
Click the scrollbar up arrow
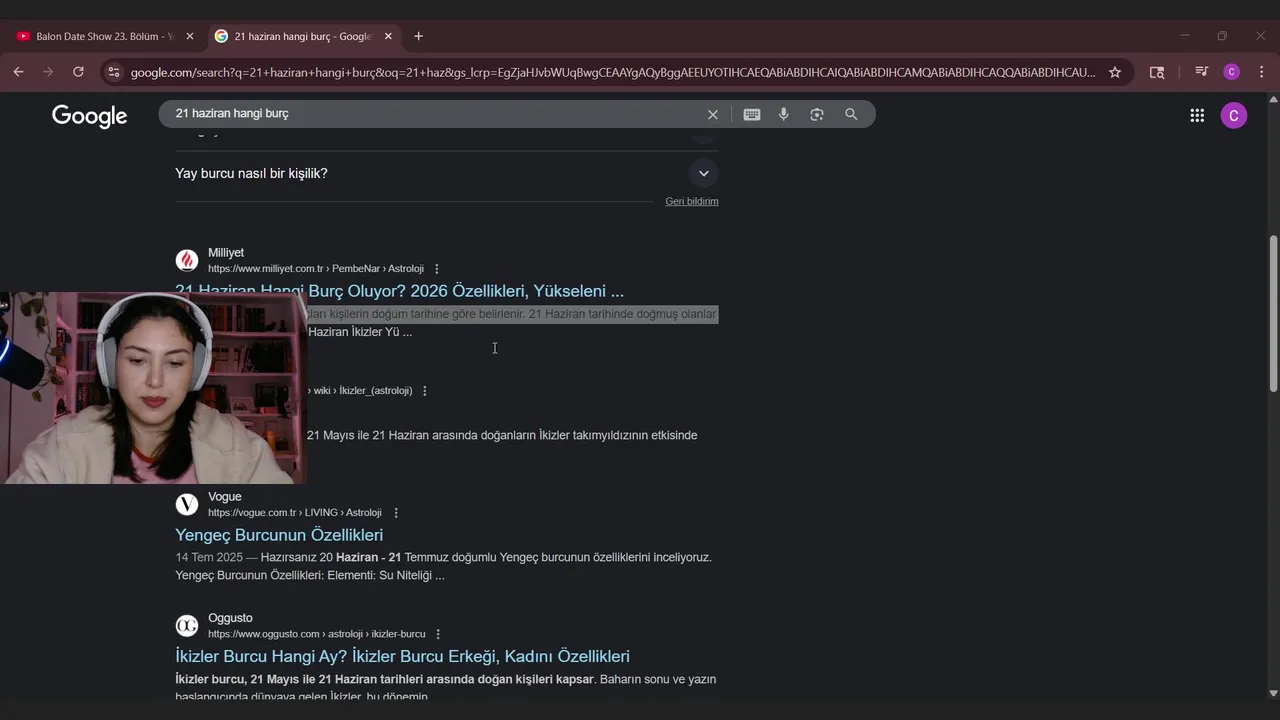1272,99
